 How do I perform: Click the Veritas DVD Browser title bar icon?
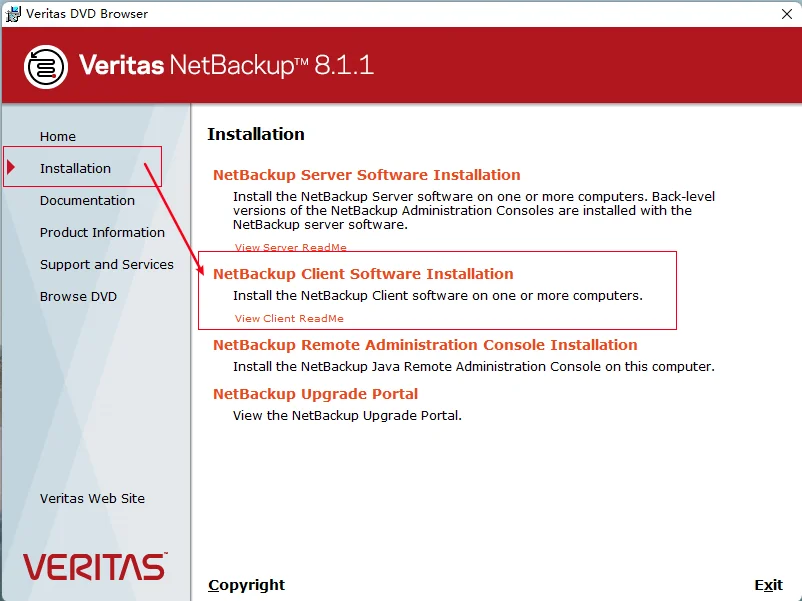point(13,14)
